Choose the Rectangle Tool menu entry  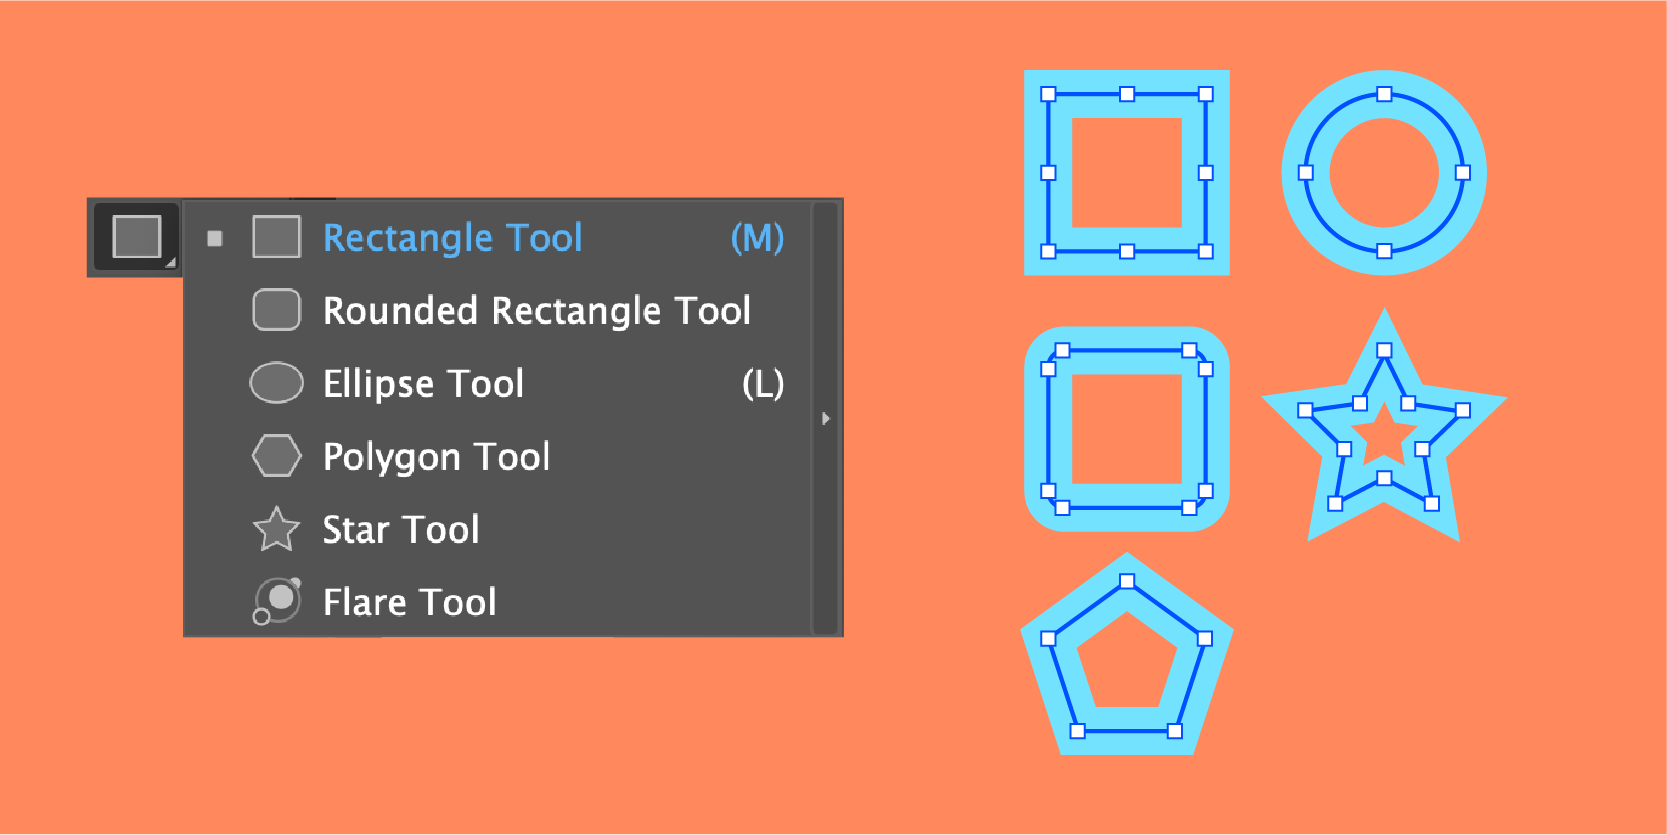point(452,238)
